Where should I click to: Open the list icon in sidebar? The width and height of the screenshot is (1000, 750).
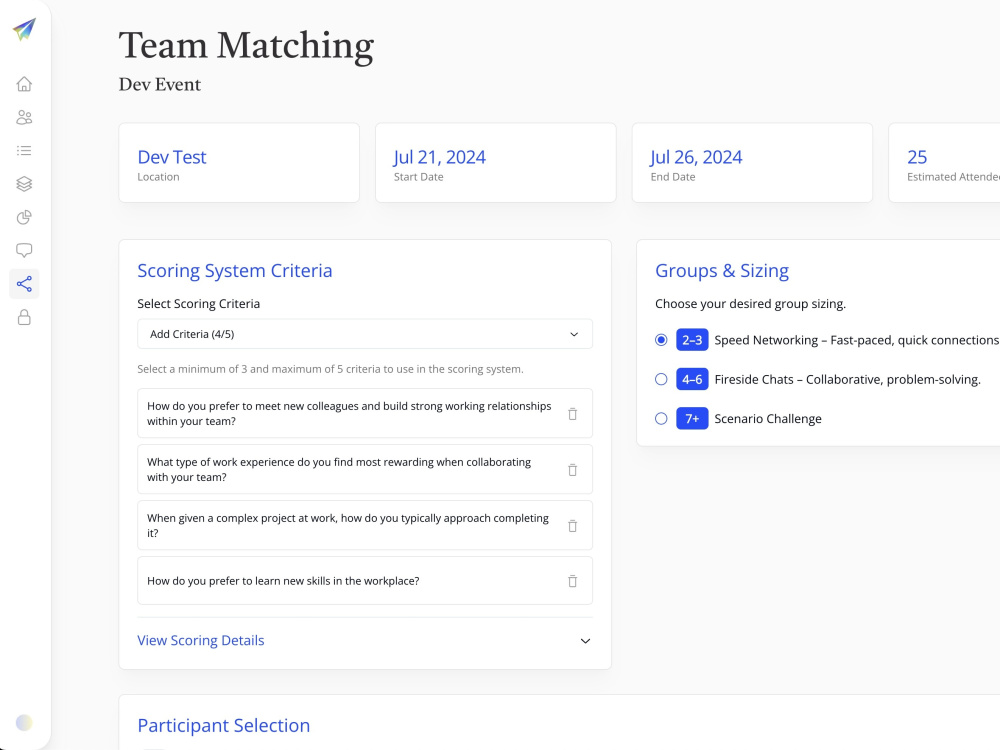[24, 151]
